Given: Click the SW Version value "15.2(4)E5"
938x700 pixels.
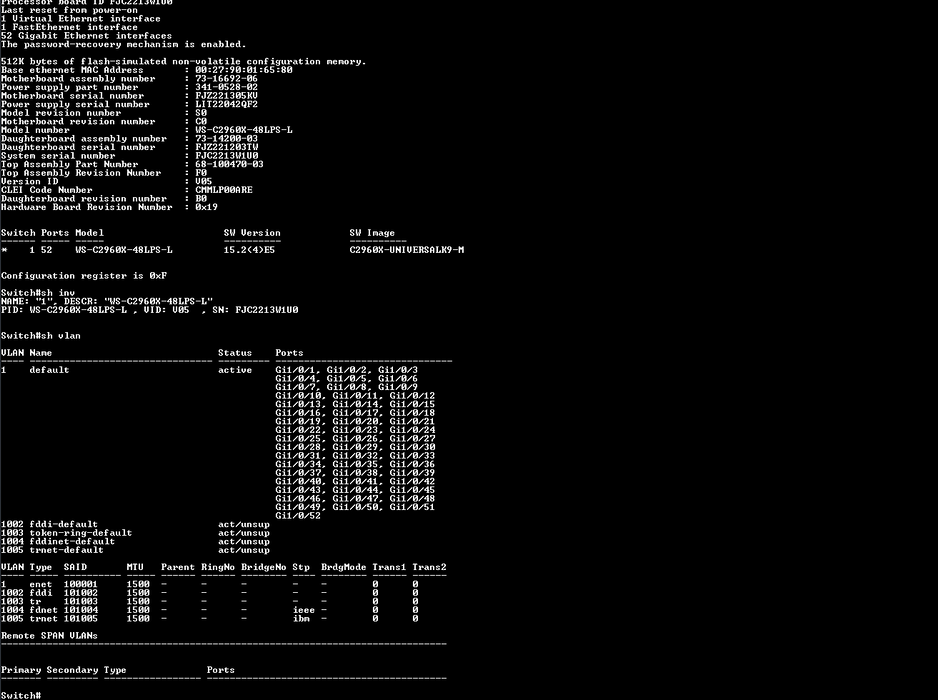Looking at the screenshot, I should click(x=249, y=250).
